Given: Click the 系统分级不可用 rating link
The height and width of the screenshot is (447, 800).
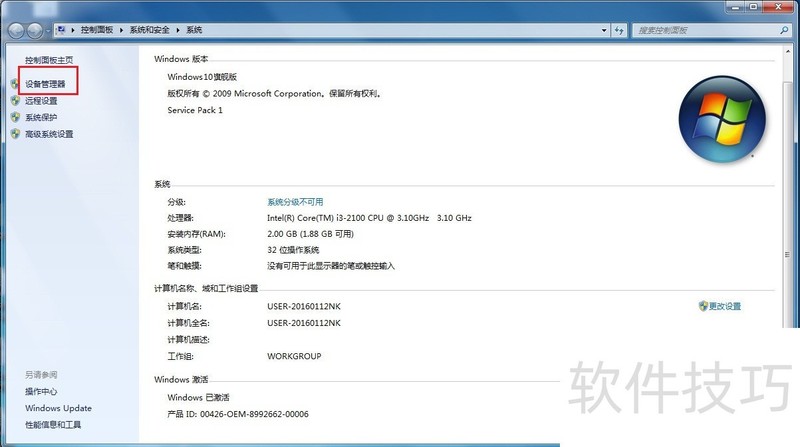Looking at the screenshot, I should (x=295, y=202).
